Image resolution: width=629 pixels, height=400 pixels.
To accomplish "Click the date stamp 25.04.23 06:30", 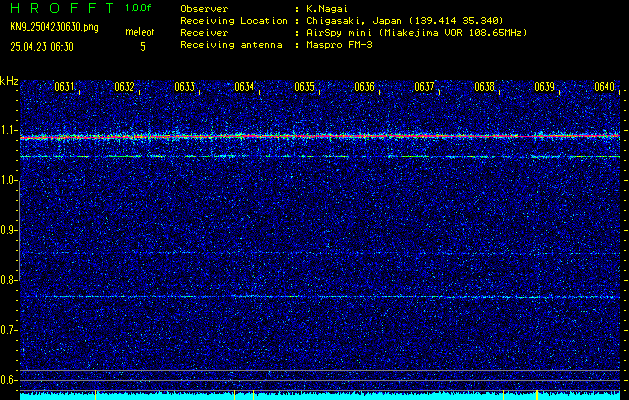I will click(42, 47).
